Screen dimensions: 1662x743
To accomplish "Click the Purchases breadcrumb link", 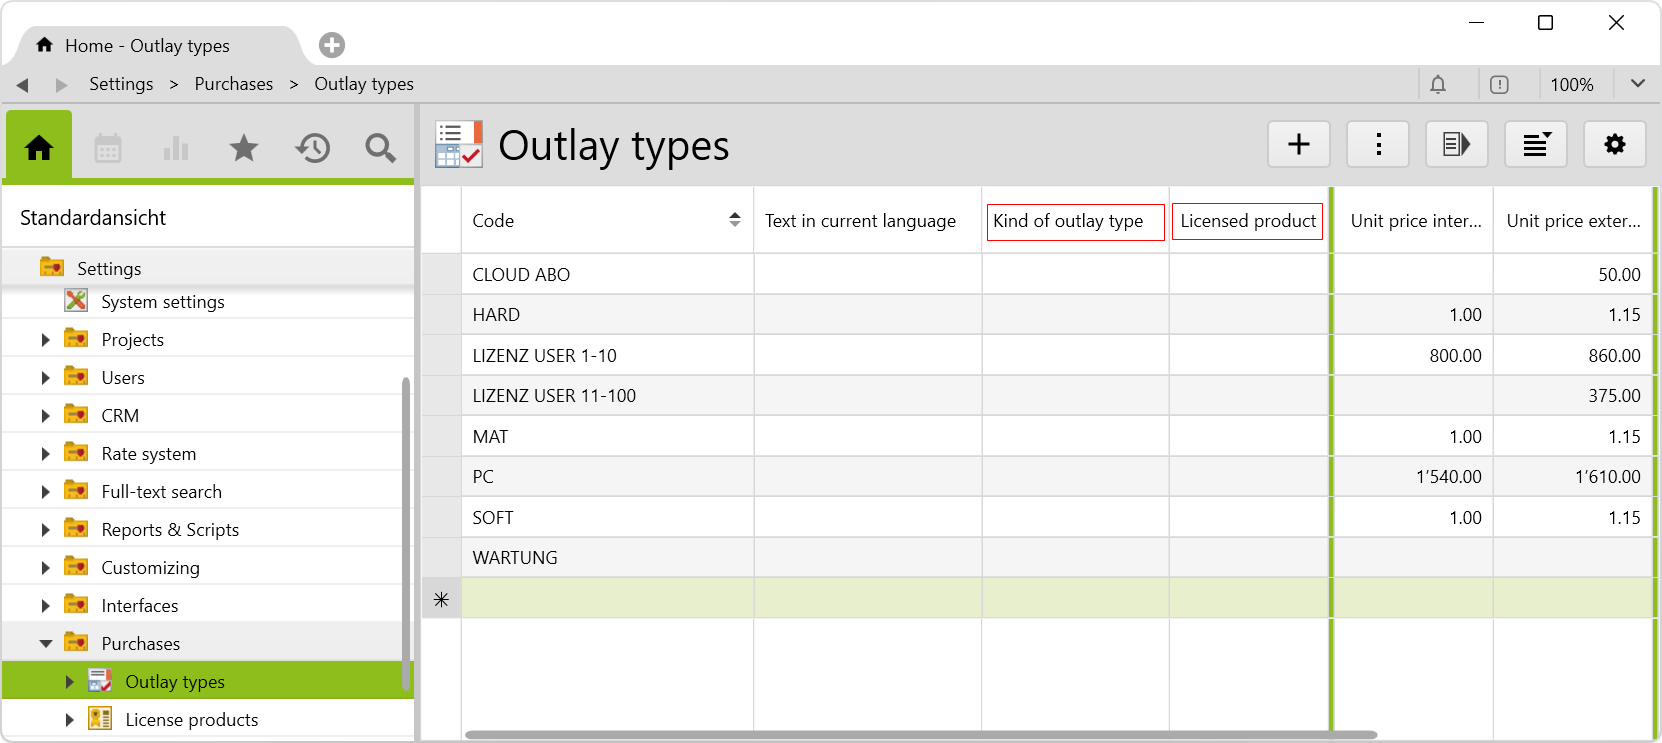I will (233, 84).
